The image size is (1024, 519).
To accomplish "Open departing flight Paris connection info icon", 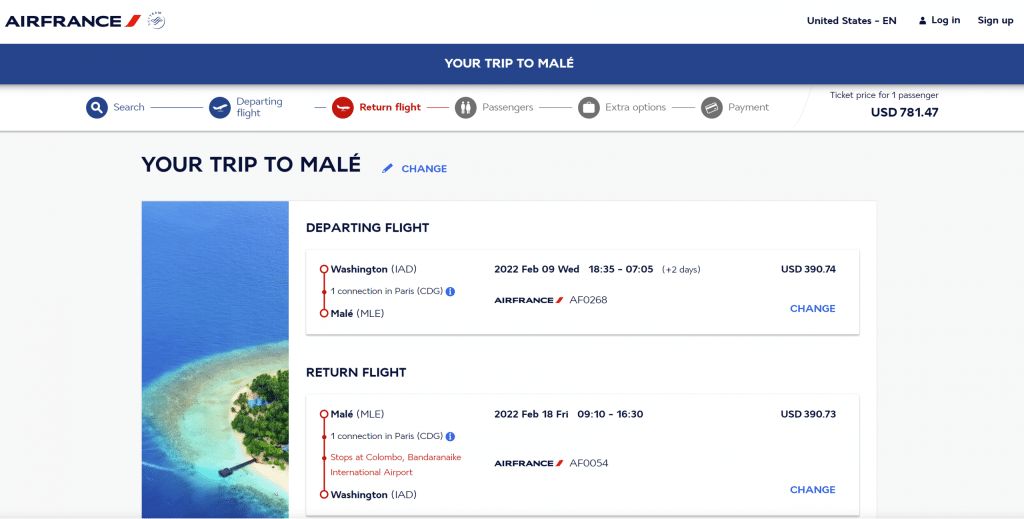I will tap(450, 291).
